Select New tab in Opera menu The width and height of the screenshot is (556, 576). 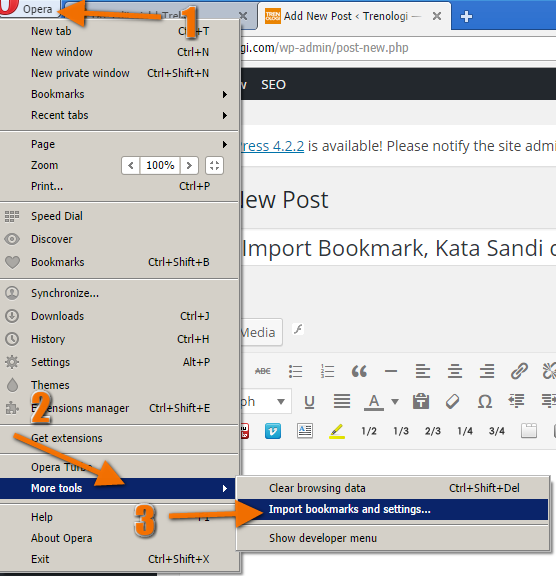[x=119, y=31]
